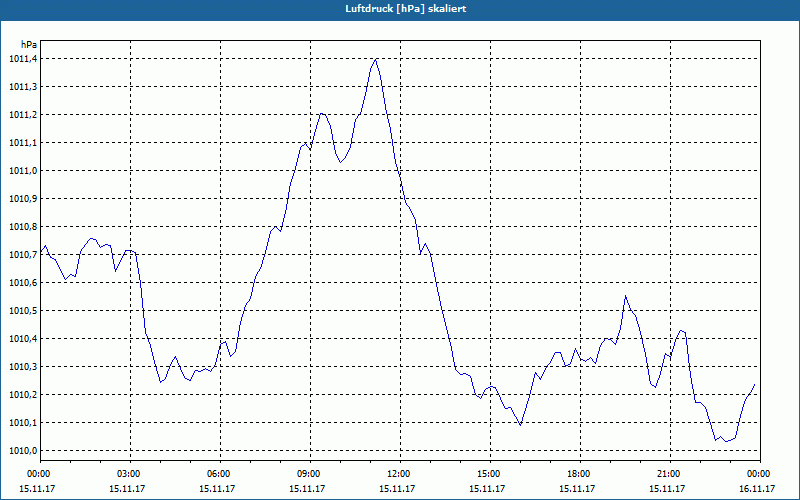Viewport: 800px width, 500px height.
Task: Click the '1011,0' y-axis value
Action: pos(23,171)
